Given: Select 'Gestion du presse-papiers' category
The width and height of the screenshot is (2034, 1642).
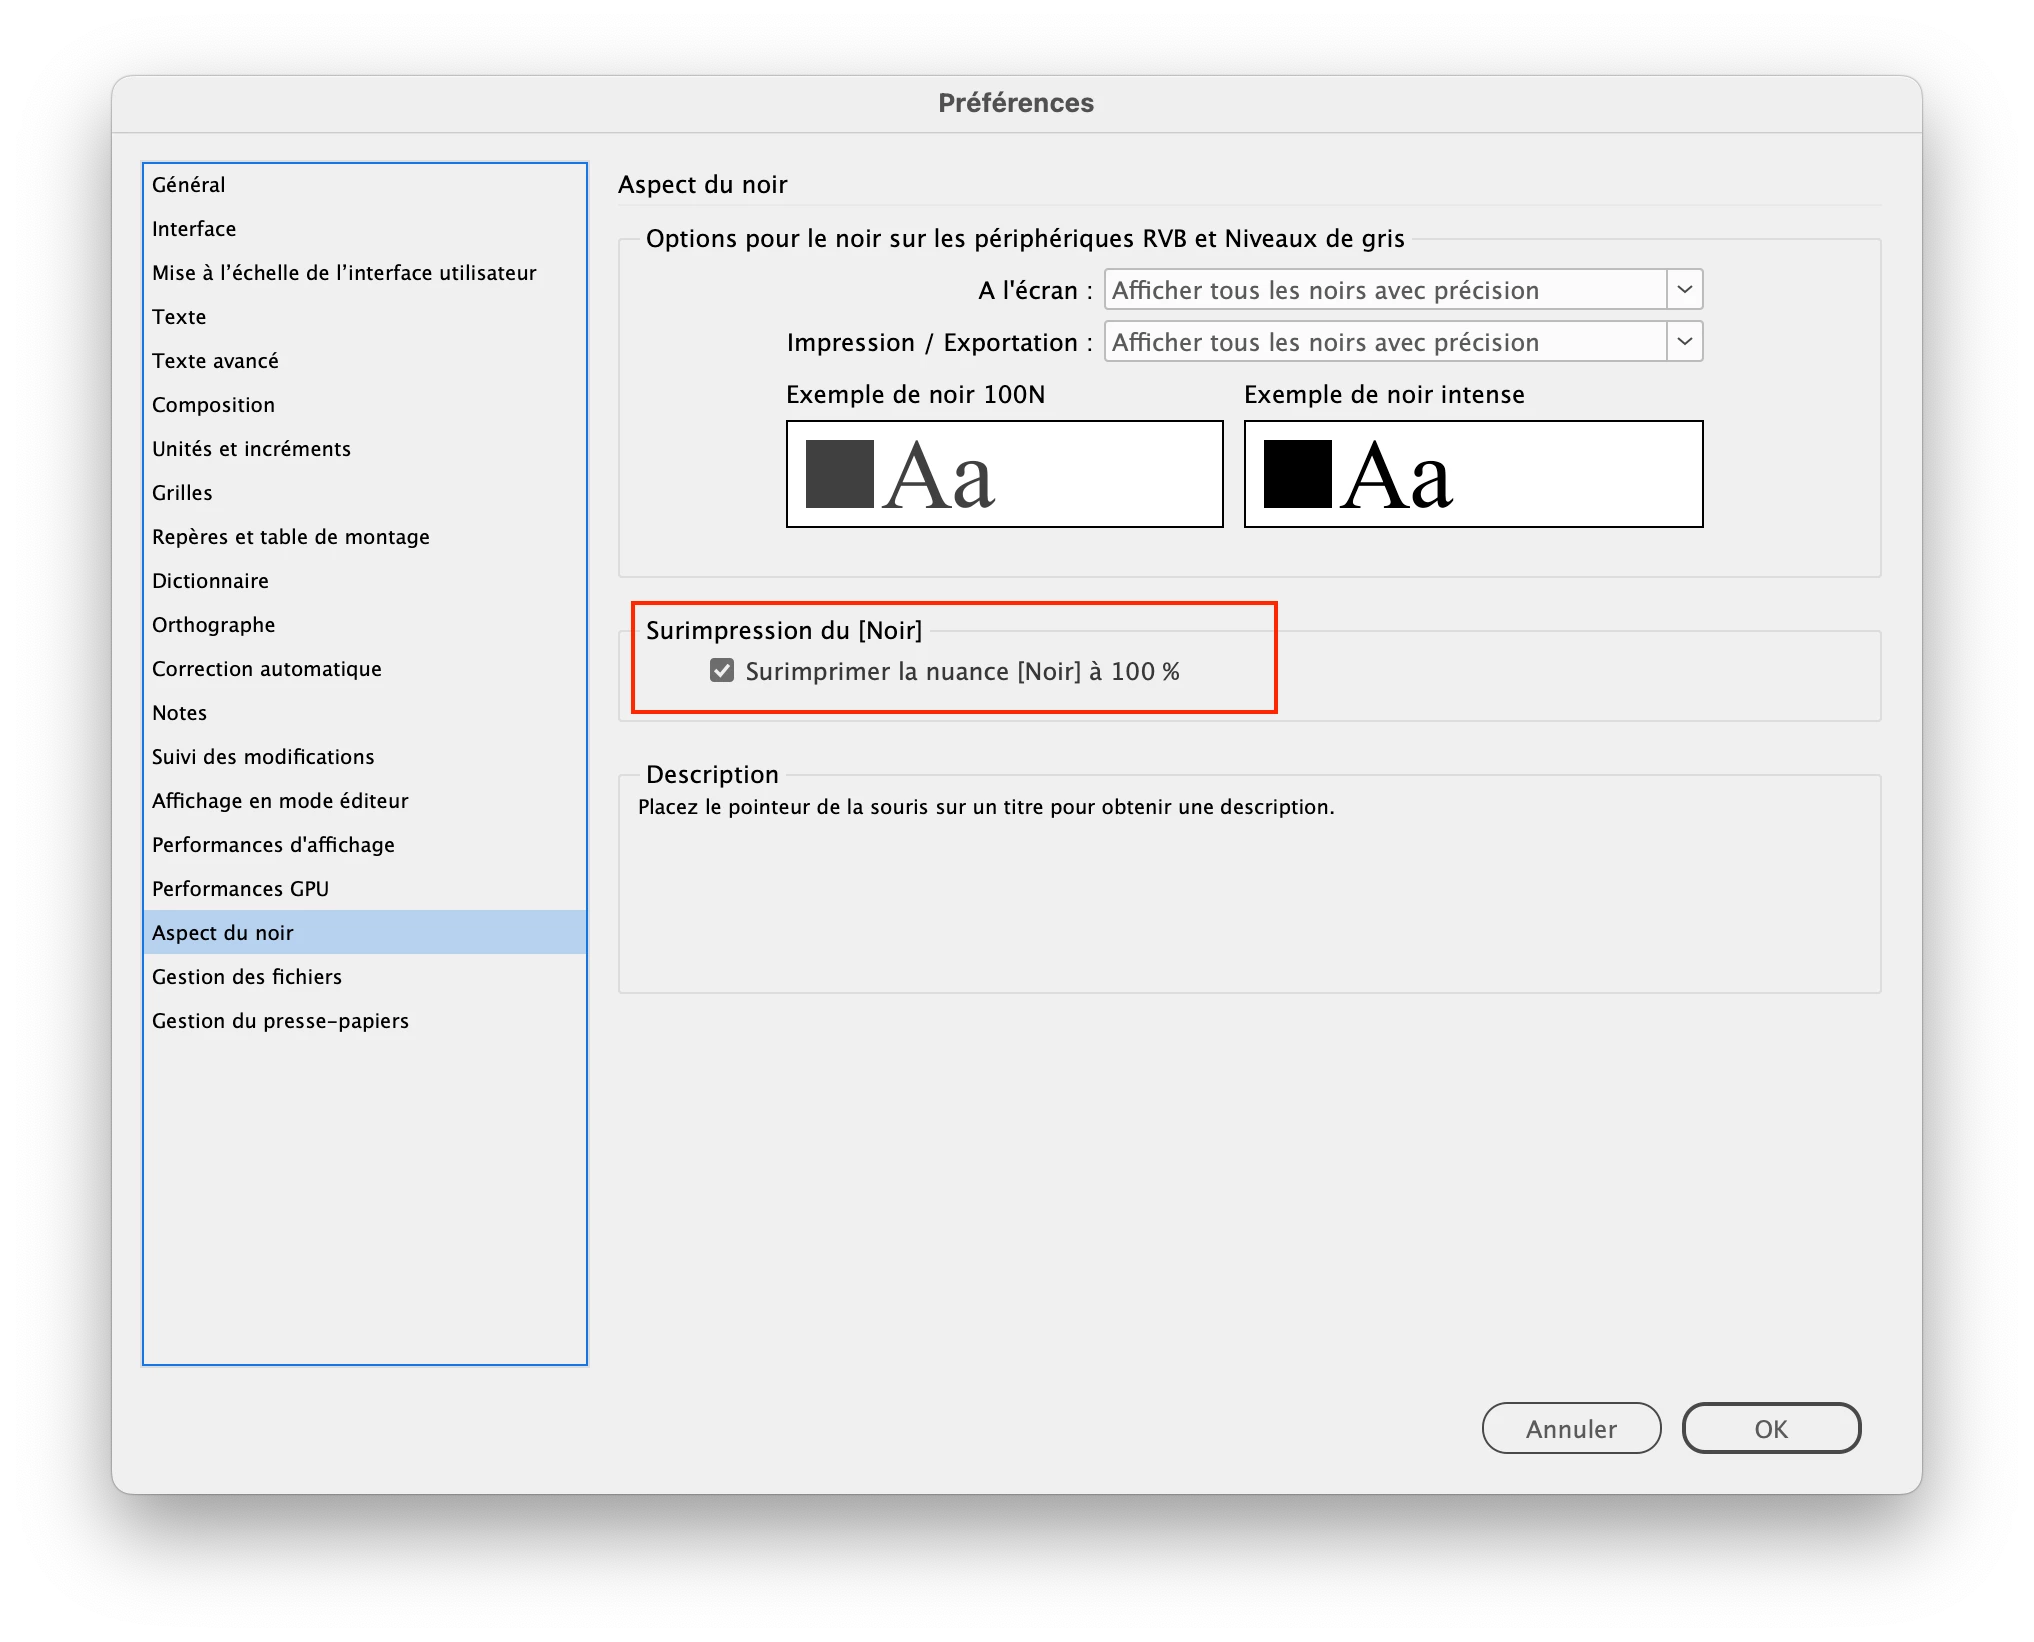Looking at the screenshot, I should (x=280, y=1021).
